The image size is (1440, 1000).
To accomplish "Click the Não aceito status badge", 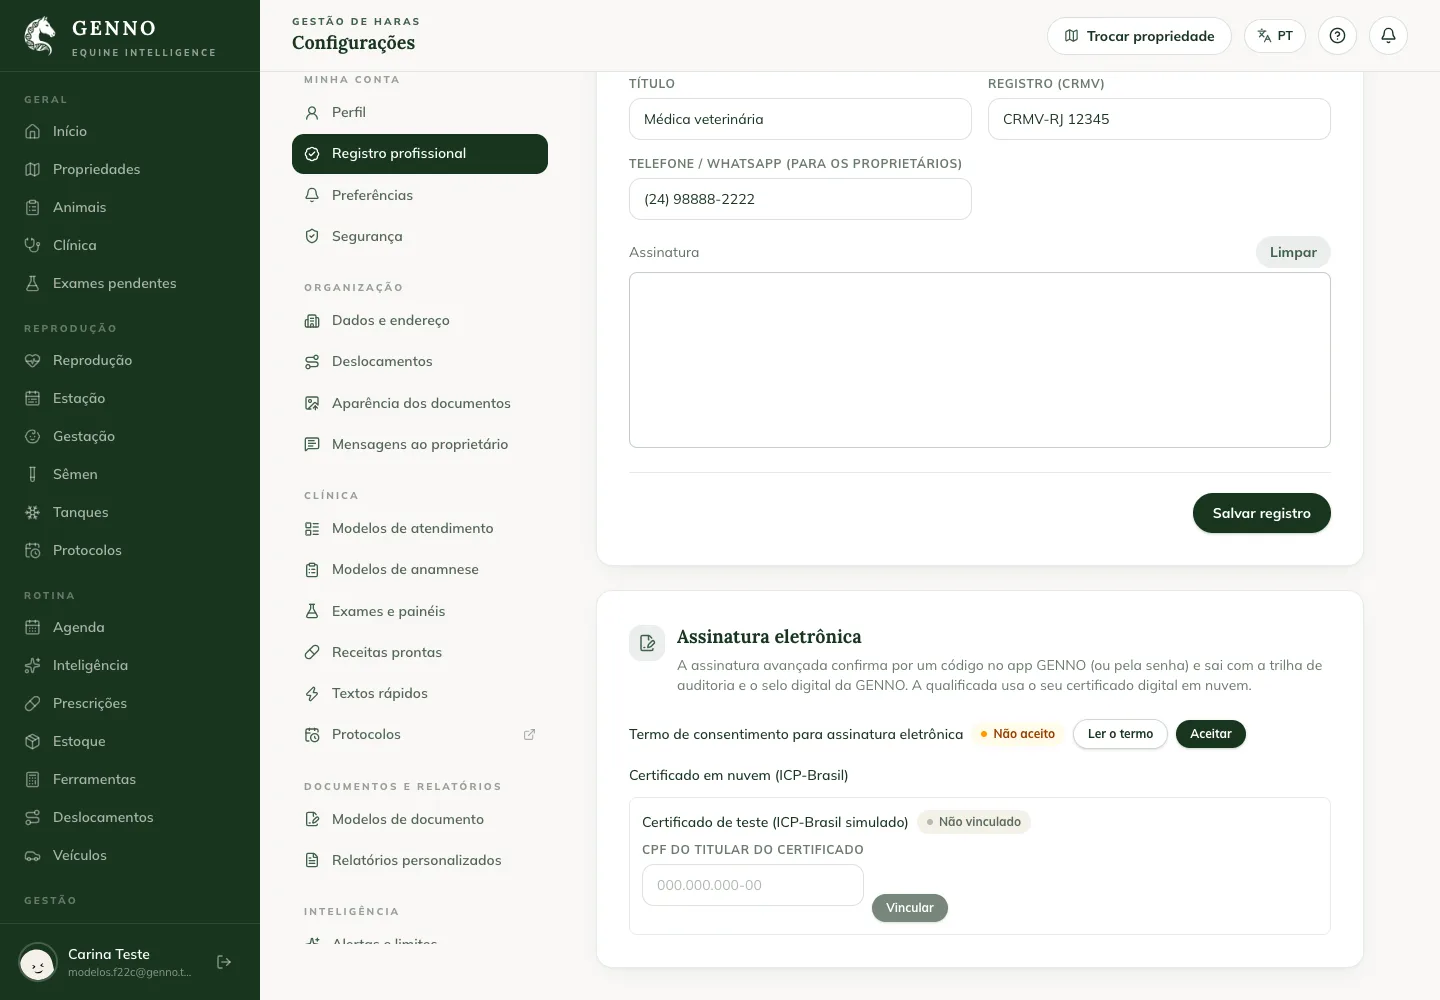I will tap(1017, 734).
